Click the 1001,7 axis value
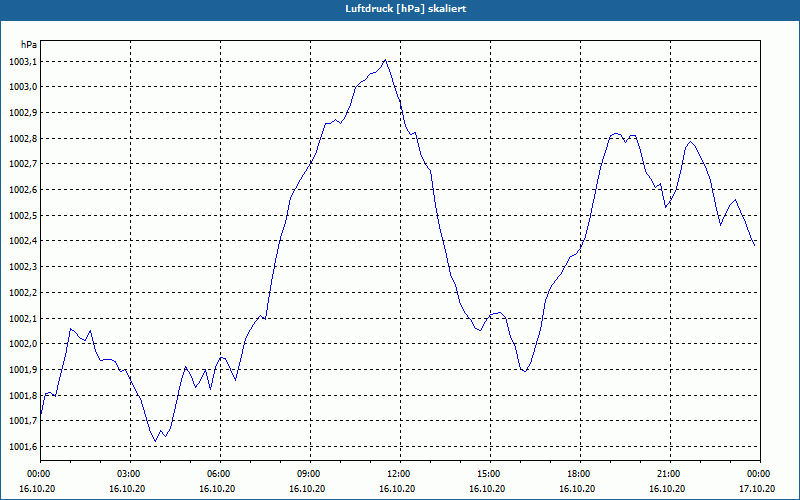 point(23,421)
